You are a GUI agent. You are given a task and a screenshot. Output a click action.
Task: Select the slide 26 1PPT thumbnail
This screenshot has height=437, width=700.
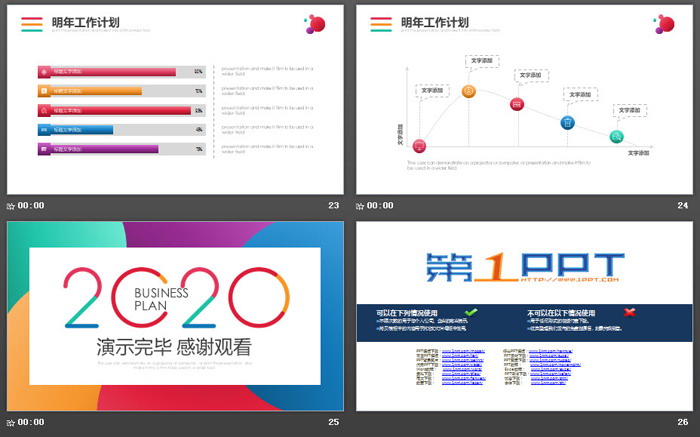(525, 316)
